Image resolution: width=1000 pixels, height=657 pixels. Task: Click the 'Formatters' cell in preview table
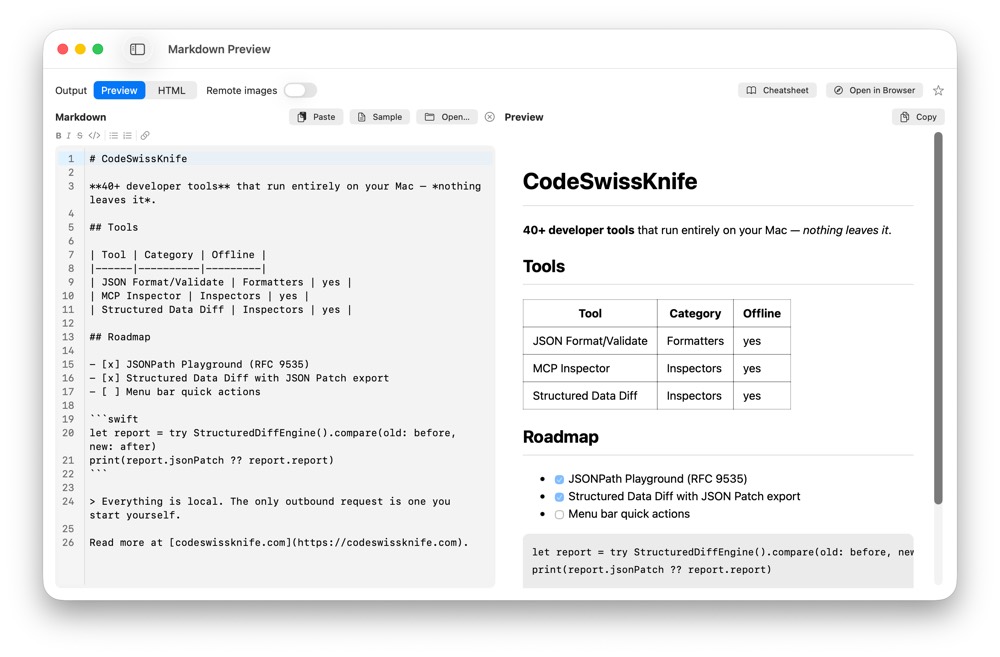(695, 341)
